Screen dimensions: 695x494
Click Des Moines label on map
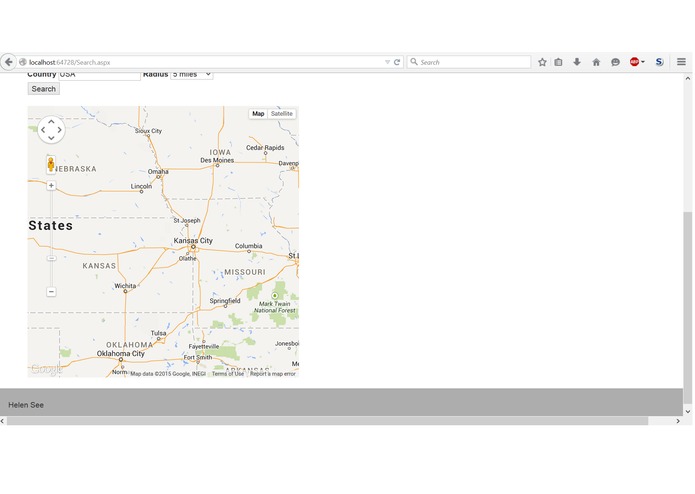point(217,160)
